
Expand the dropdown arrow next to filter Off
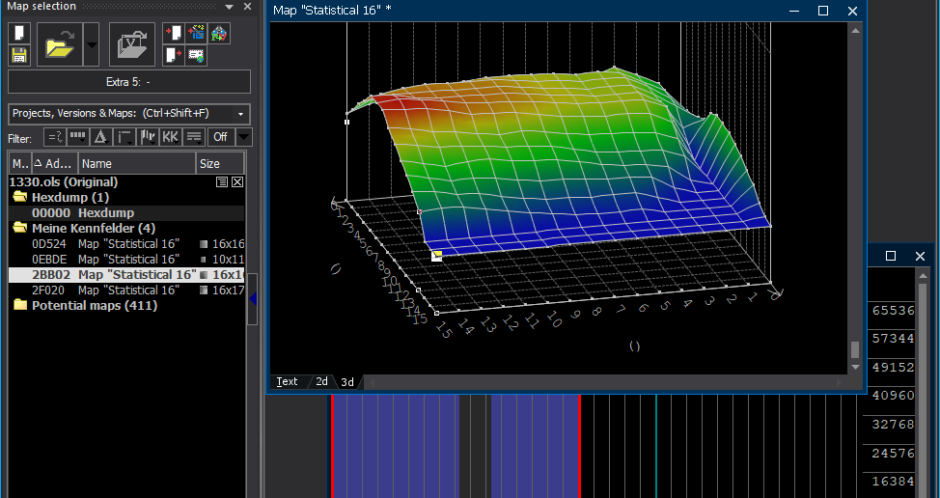click(x=243, y=137)
